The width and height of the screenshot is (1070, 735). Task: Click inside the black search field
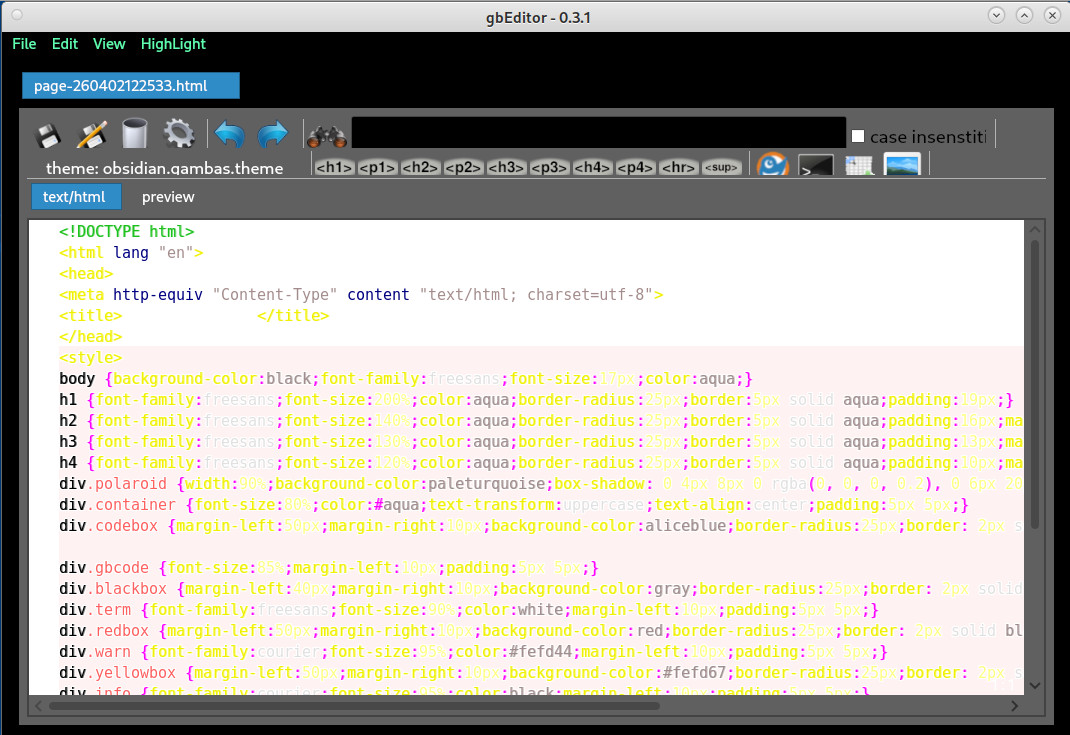pyautogui.click(x=598, y=133)
